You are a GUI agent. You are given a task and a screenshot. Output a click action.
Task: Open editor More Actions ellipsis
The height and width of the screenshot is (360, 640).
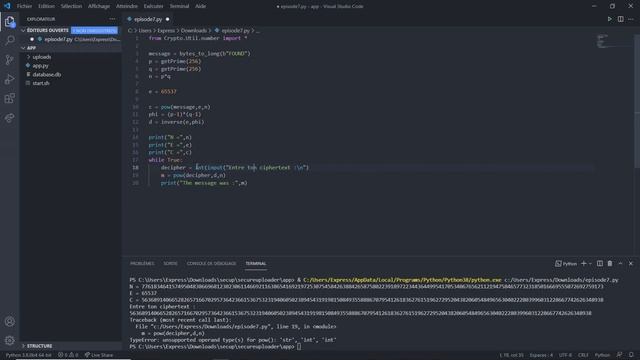pos(631,19)
